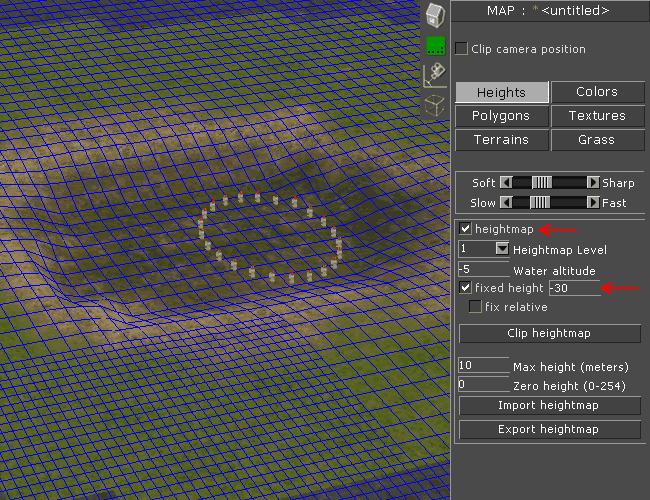The height and width of the screenshot is (500, 650).
Task: Click the Soft/Sharp slider handle
Action: coord(542,182)
